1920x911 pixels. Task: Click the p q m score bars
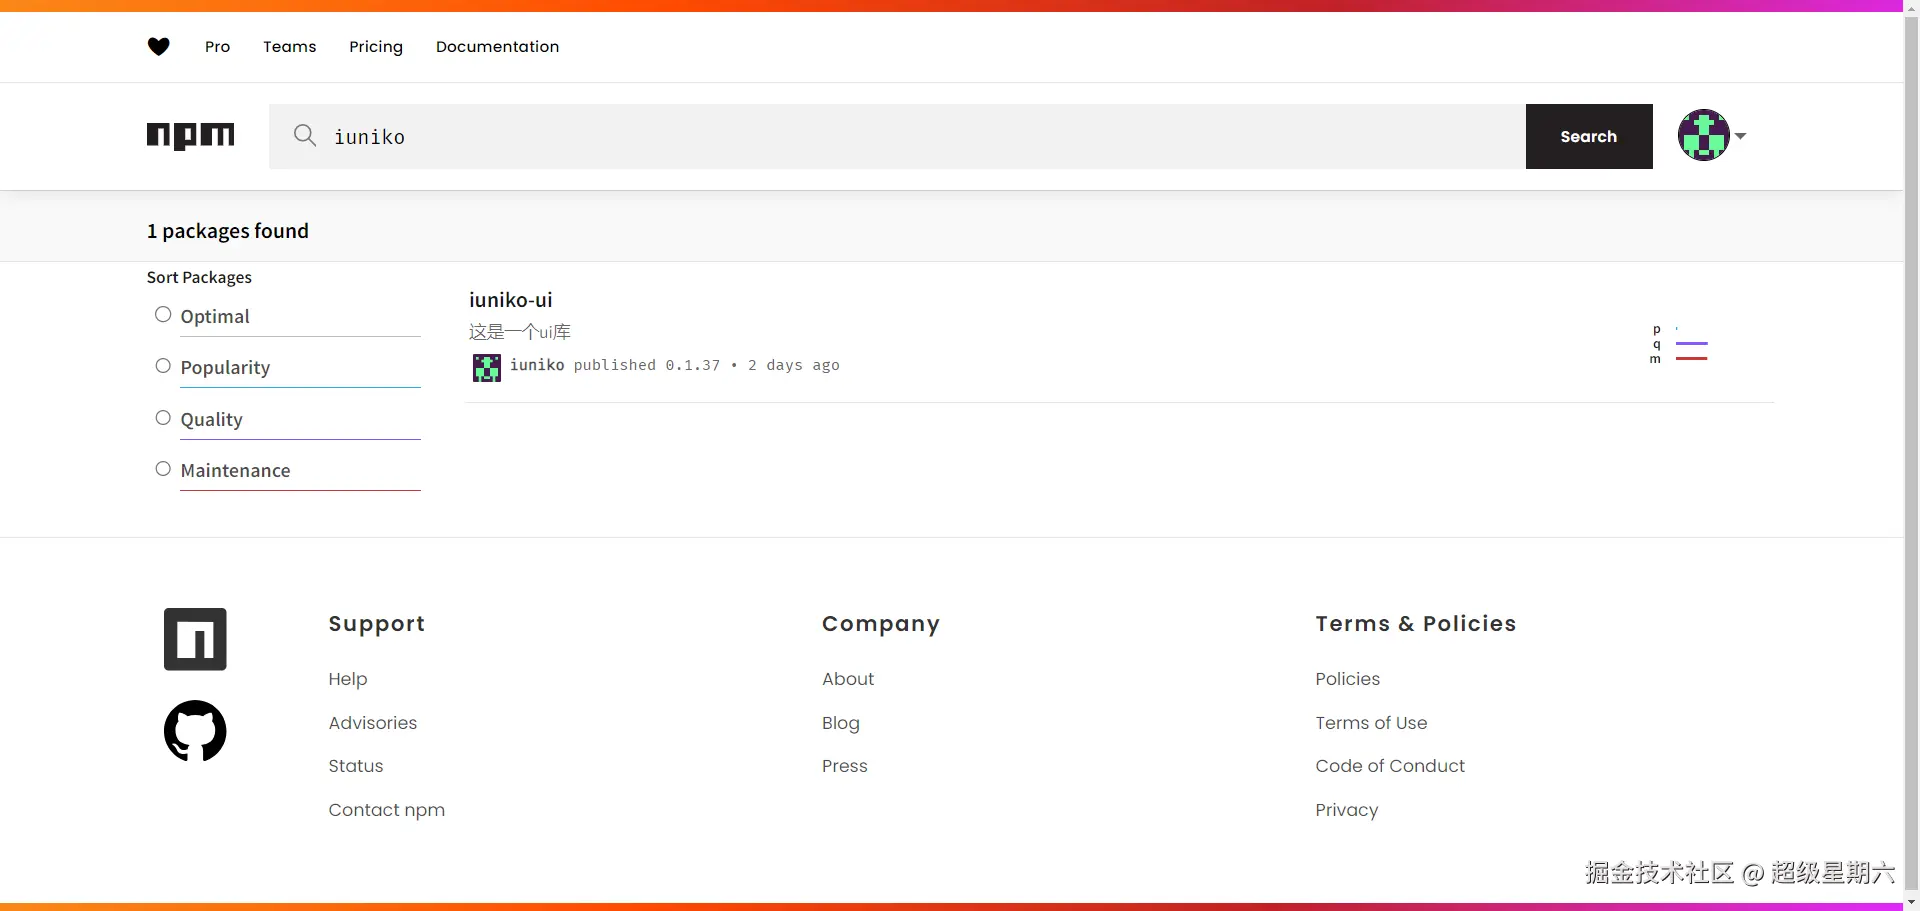point(1679,344)
